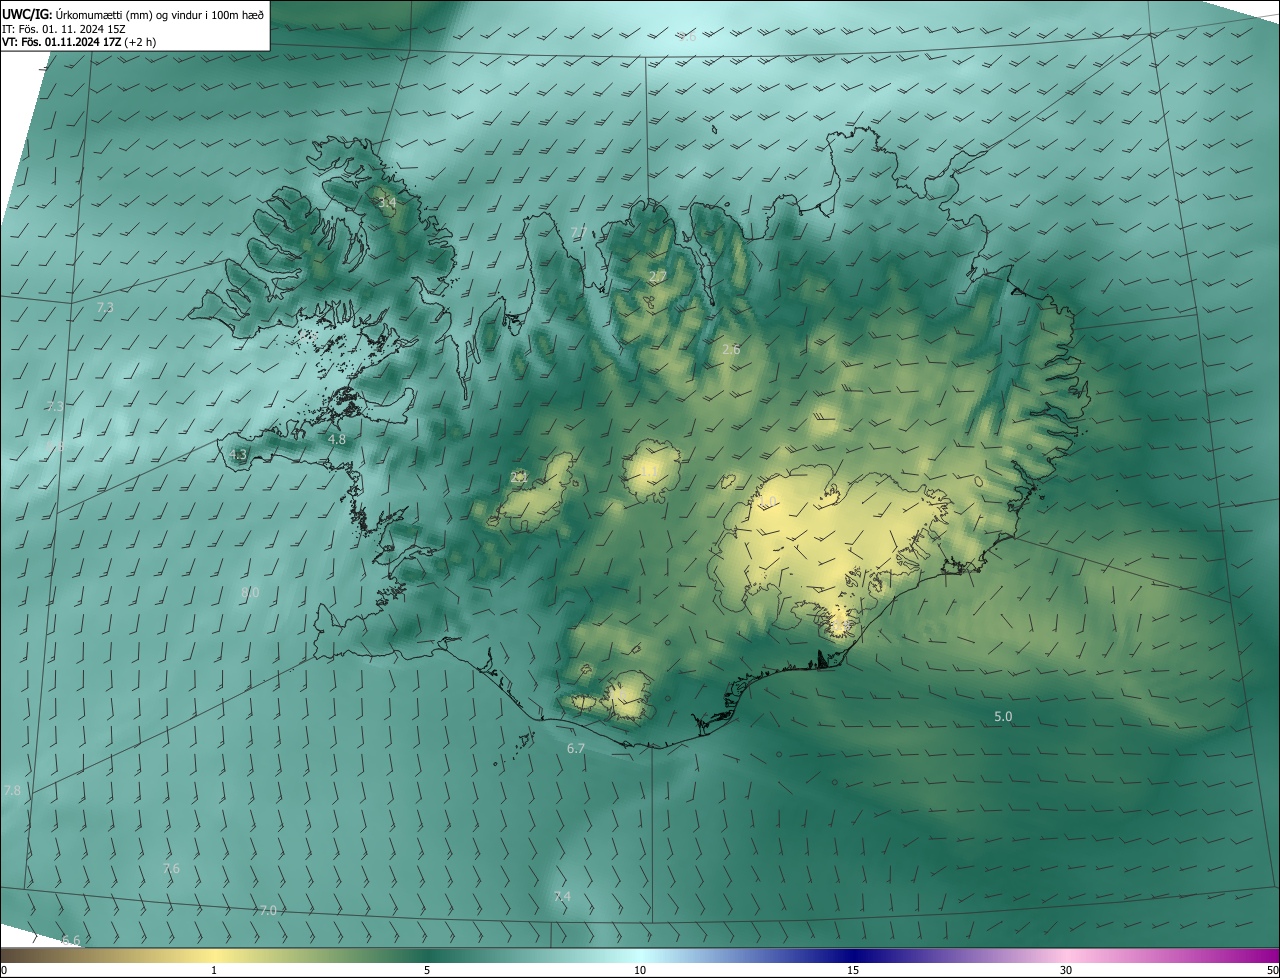Viewport: 1280px width, 978px height.
Task: Click the initial time line 'IT: Fös. 01. 11. 2024 15Z'
Action: [63, 28]
